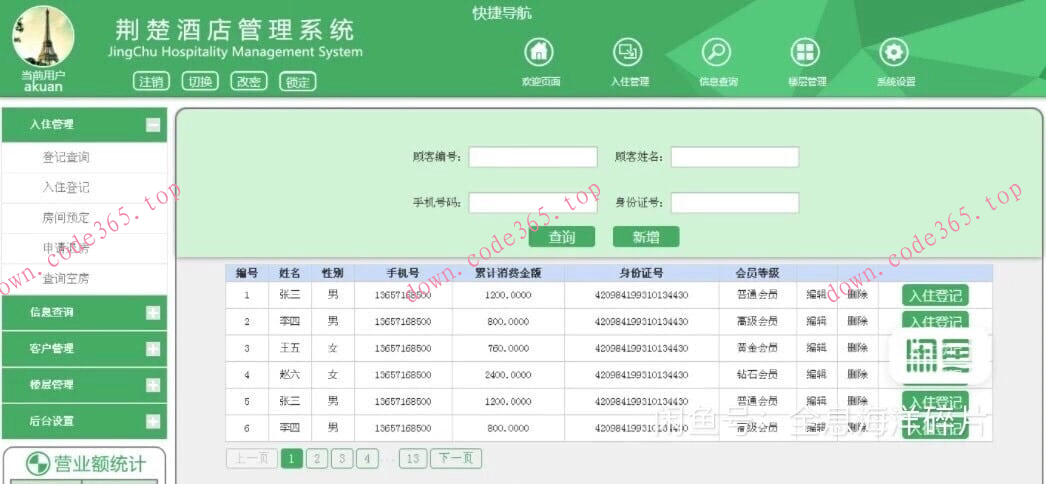Image resolution: width=1046 pixels, height=484 pixels.
Task: Focus the 顾客编号 input field
Action: click(533, 157)
